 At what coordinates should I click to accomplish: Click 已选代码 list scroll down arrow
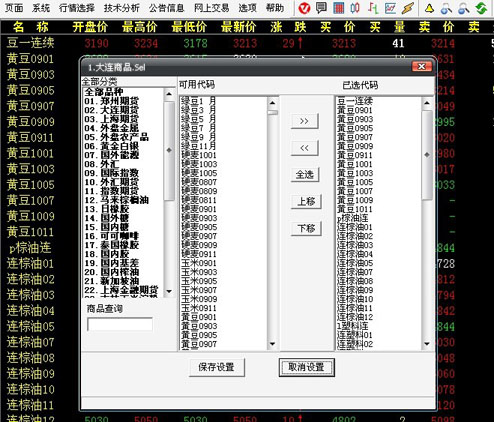[427, 344]
